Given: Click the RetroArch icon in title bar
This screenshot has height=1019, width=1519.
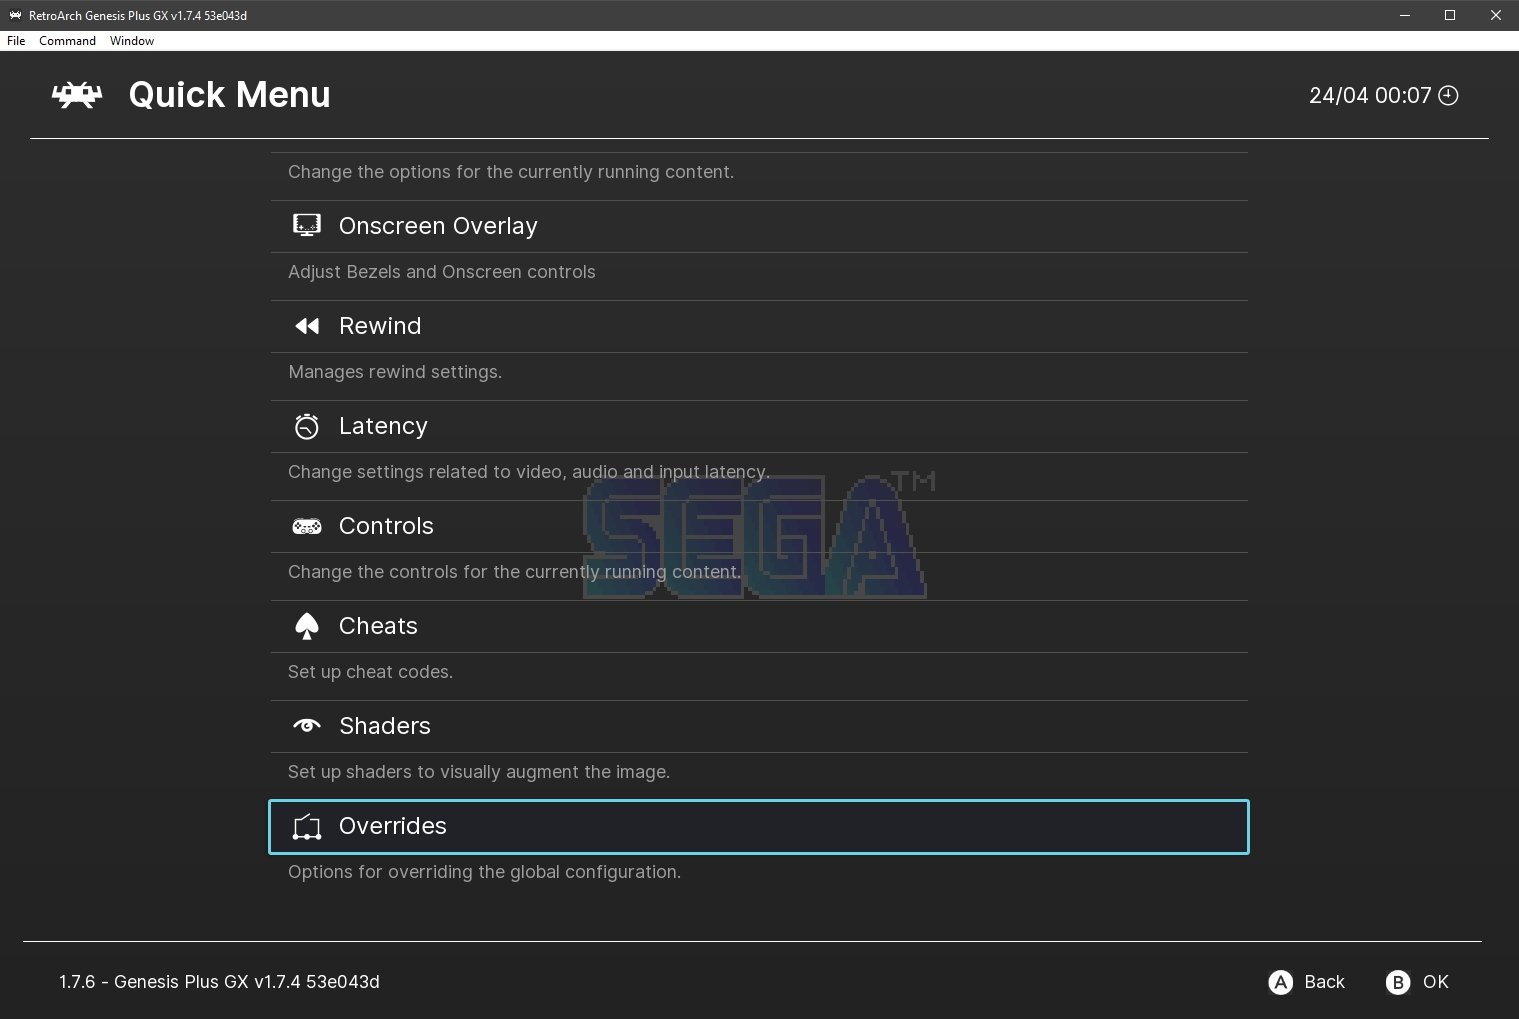Looking at the screenshot, I should (x=15, y=15).
